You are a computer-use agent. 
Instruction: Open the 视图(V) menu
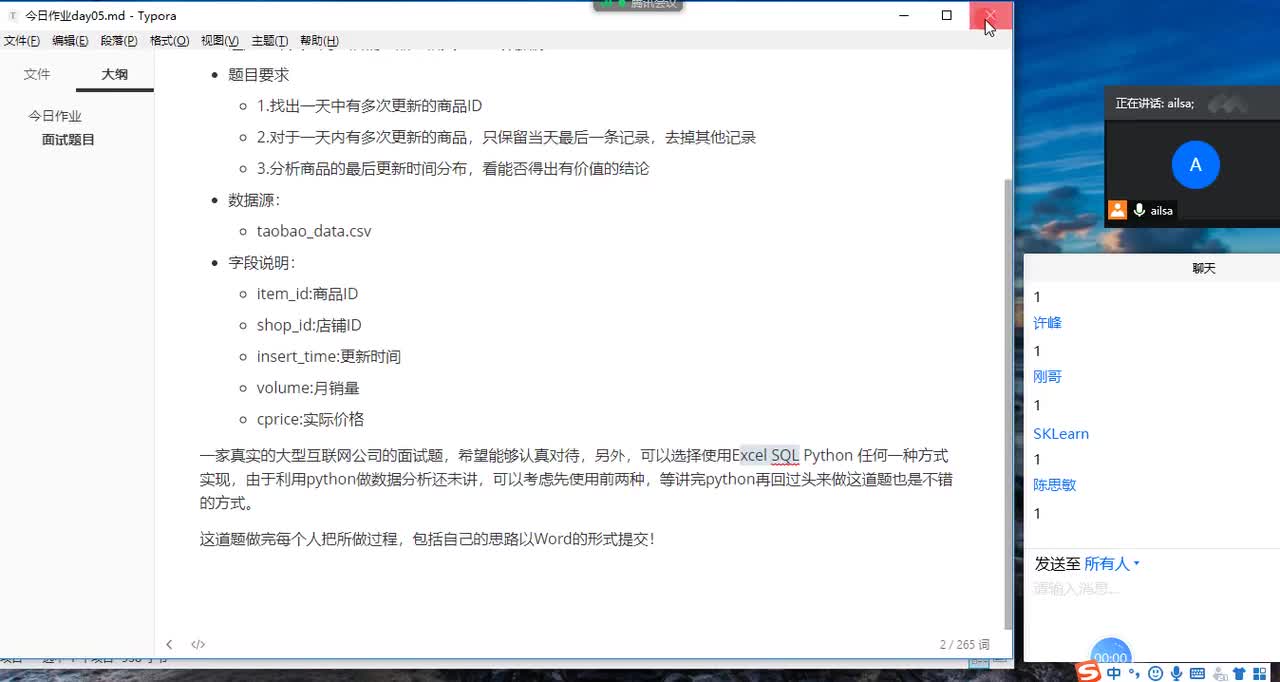[220, 41]
